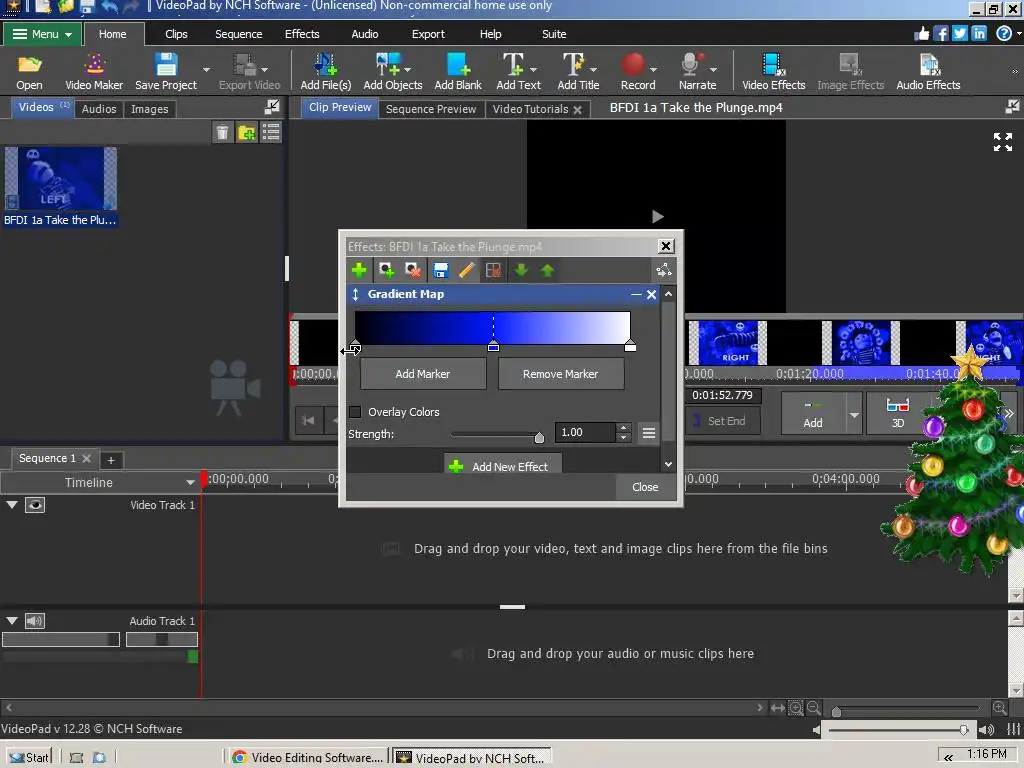Screen dimensions: 1024x768
Task: Add an effect with the green plus icon
Action: click(x=359, y=270)
